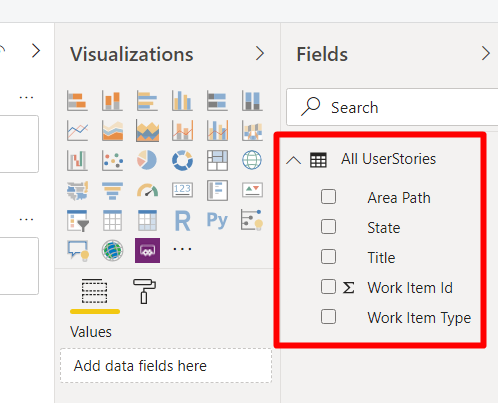Get more visuals via the ellipsis
This screenshot has width=498, height=403.
tap(182, 249)
